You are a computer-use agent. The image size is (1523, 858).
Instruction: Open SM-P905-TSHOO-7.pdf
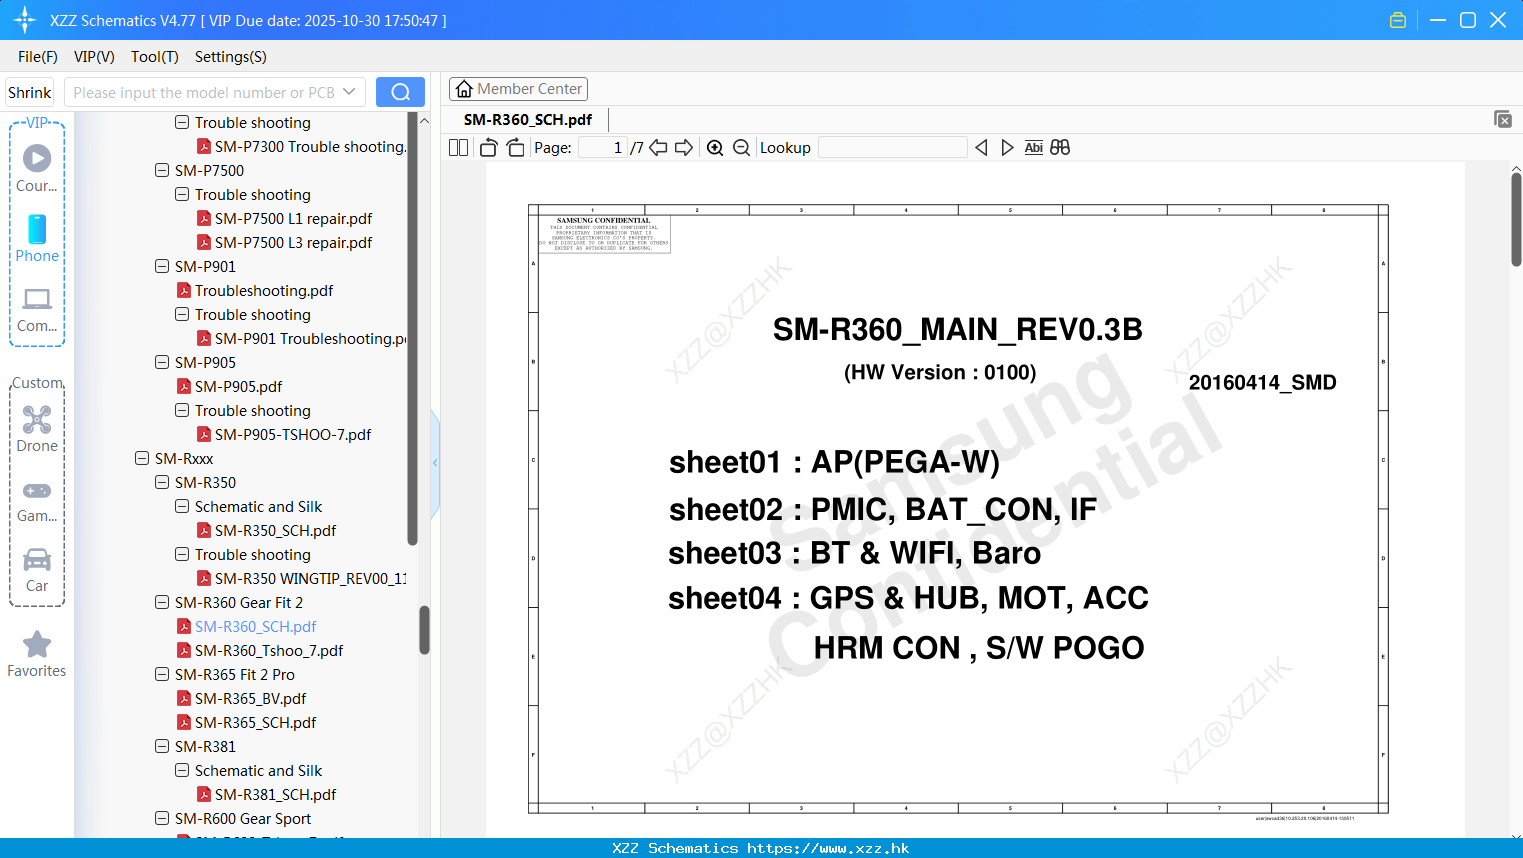(x=293, y=434)
